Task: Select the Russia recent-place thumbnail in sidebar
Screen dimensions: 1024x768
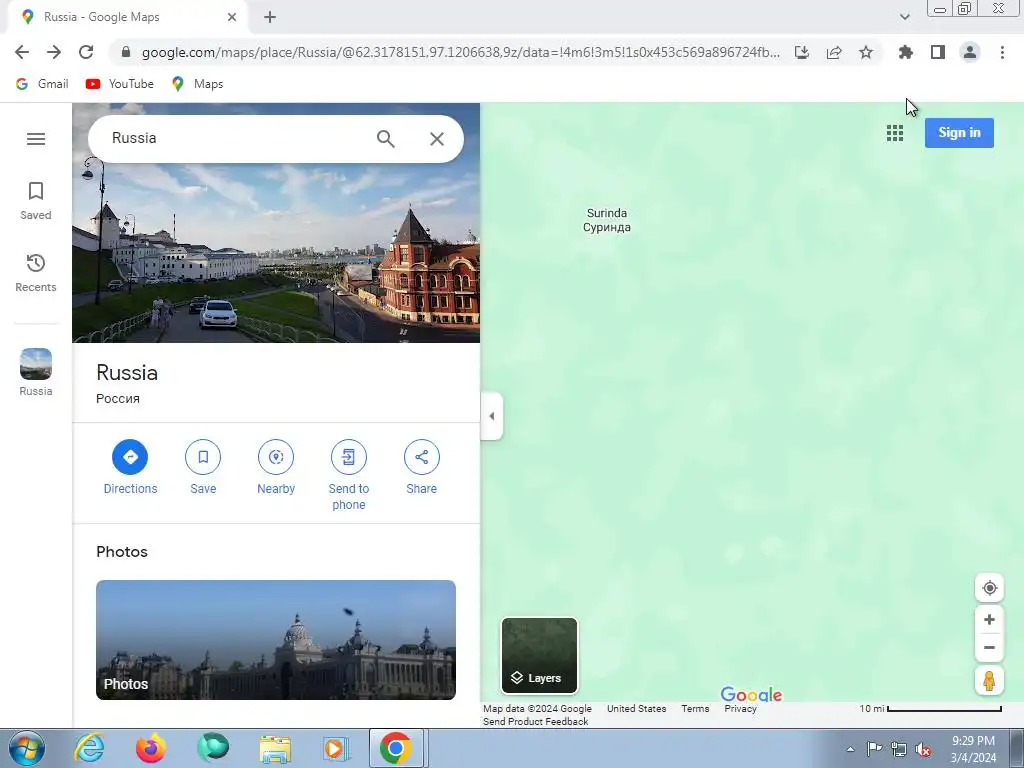Action: 35,372
